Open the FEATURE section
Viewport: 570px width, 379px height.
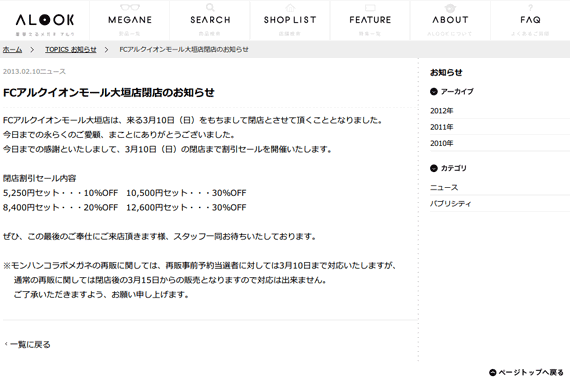[370, 20]
